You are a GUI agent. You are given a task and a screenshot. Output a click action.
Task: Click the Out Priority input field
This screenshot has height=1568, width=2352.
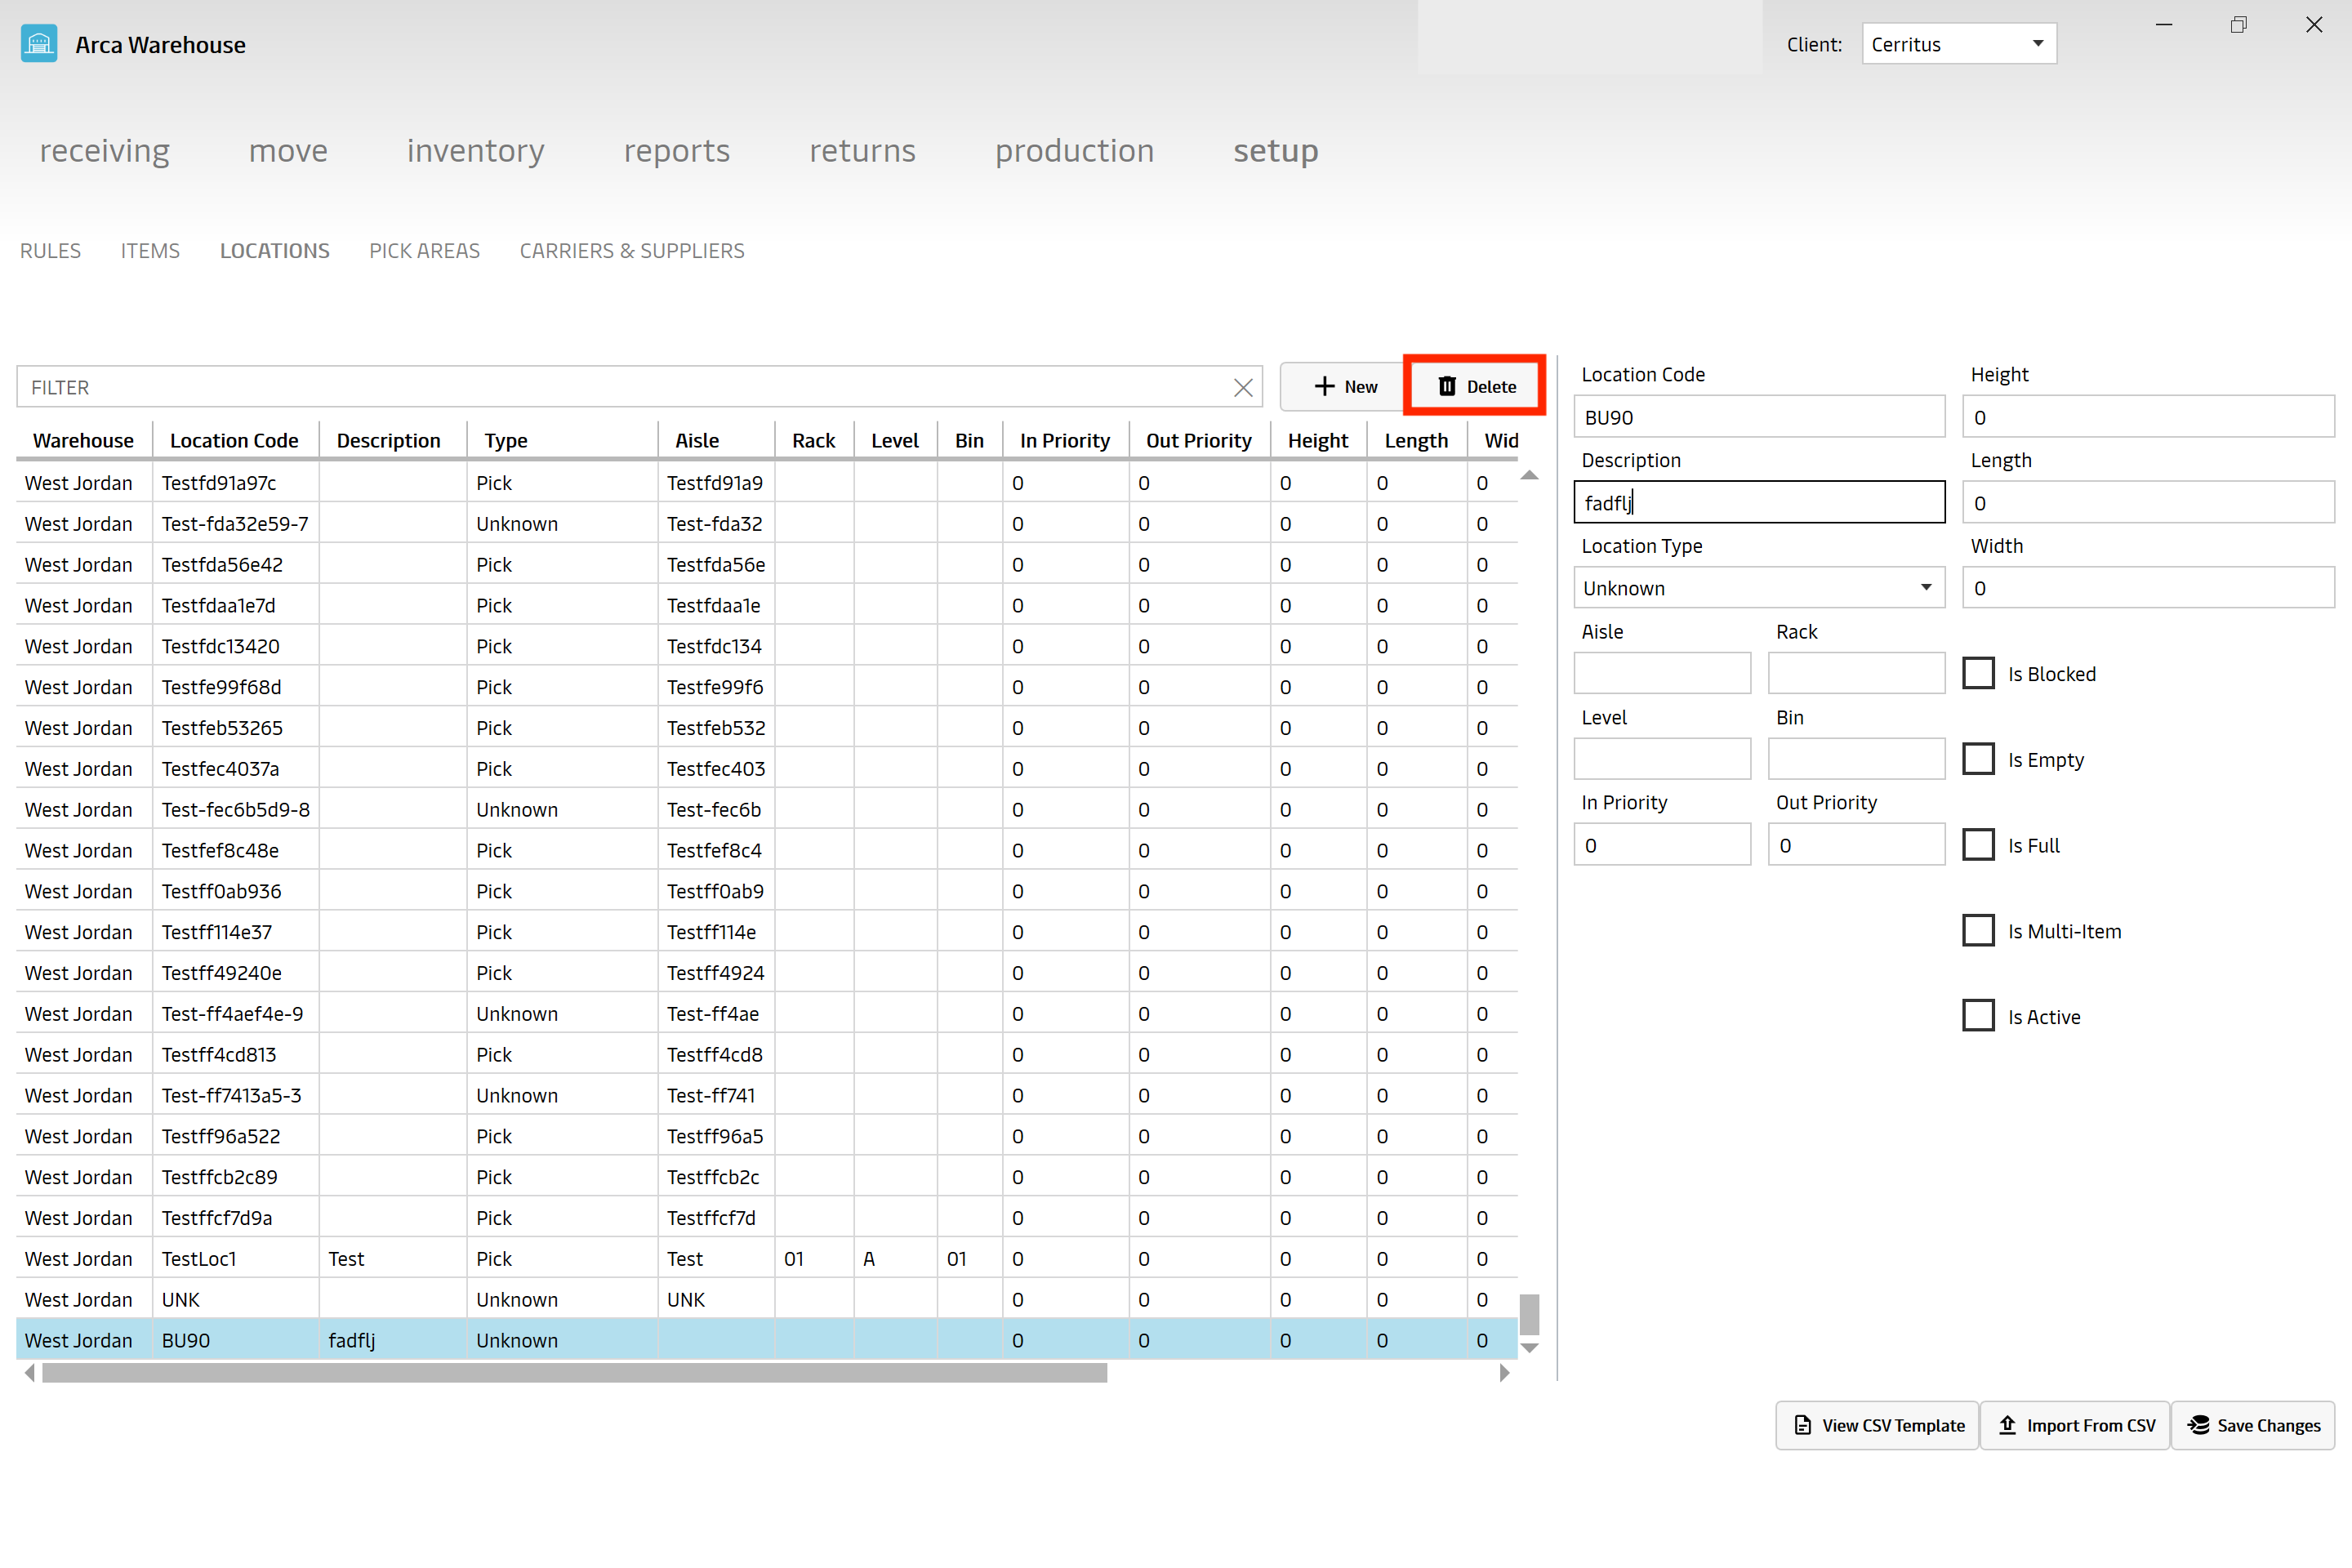point(1856,845)
